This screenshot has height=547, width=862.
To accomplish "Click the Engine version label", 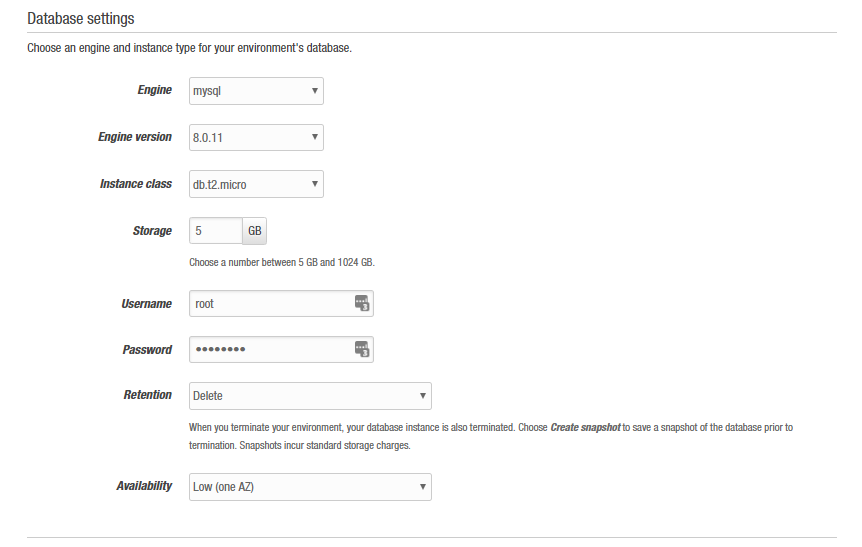I will pyautogui.click(x=135, y=137).
